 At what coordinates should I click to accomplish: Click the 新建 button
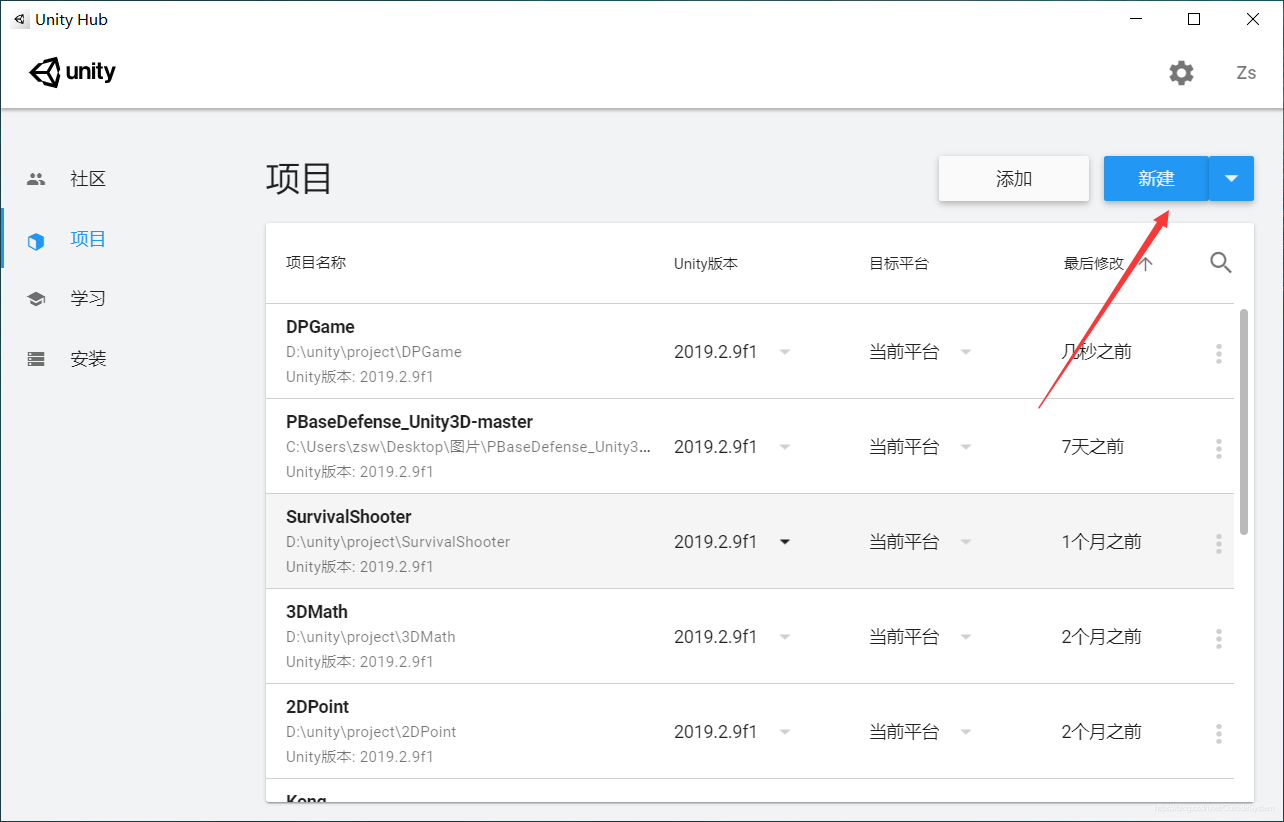click(1156, 179)
